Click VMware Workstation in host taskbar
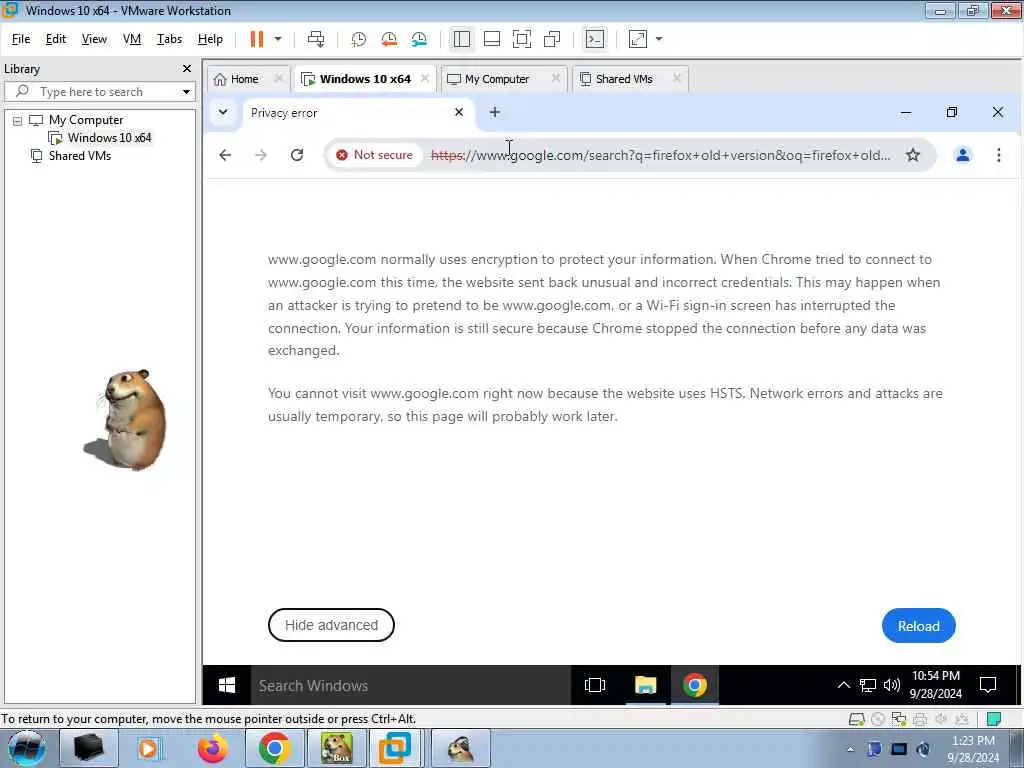The width and height of the screenshot is (1024, 768). point(396,749)
